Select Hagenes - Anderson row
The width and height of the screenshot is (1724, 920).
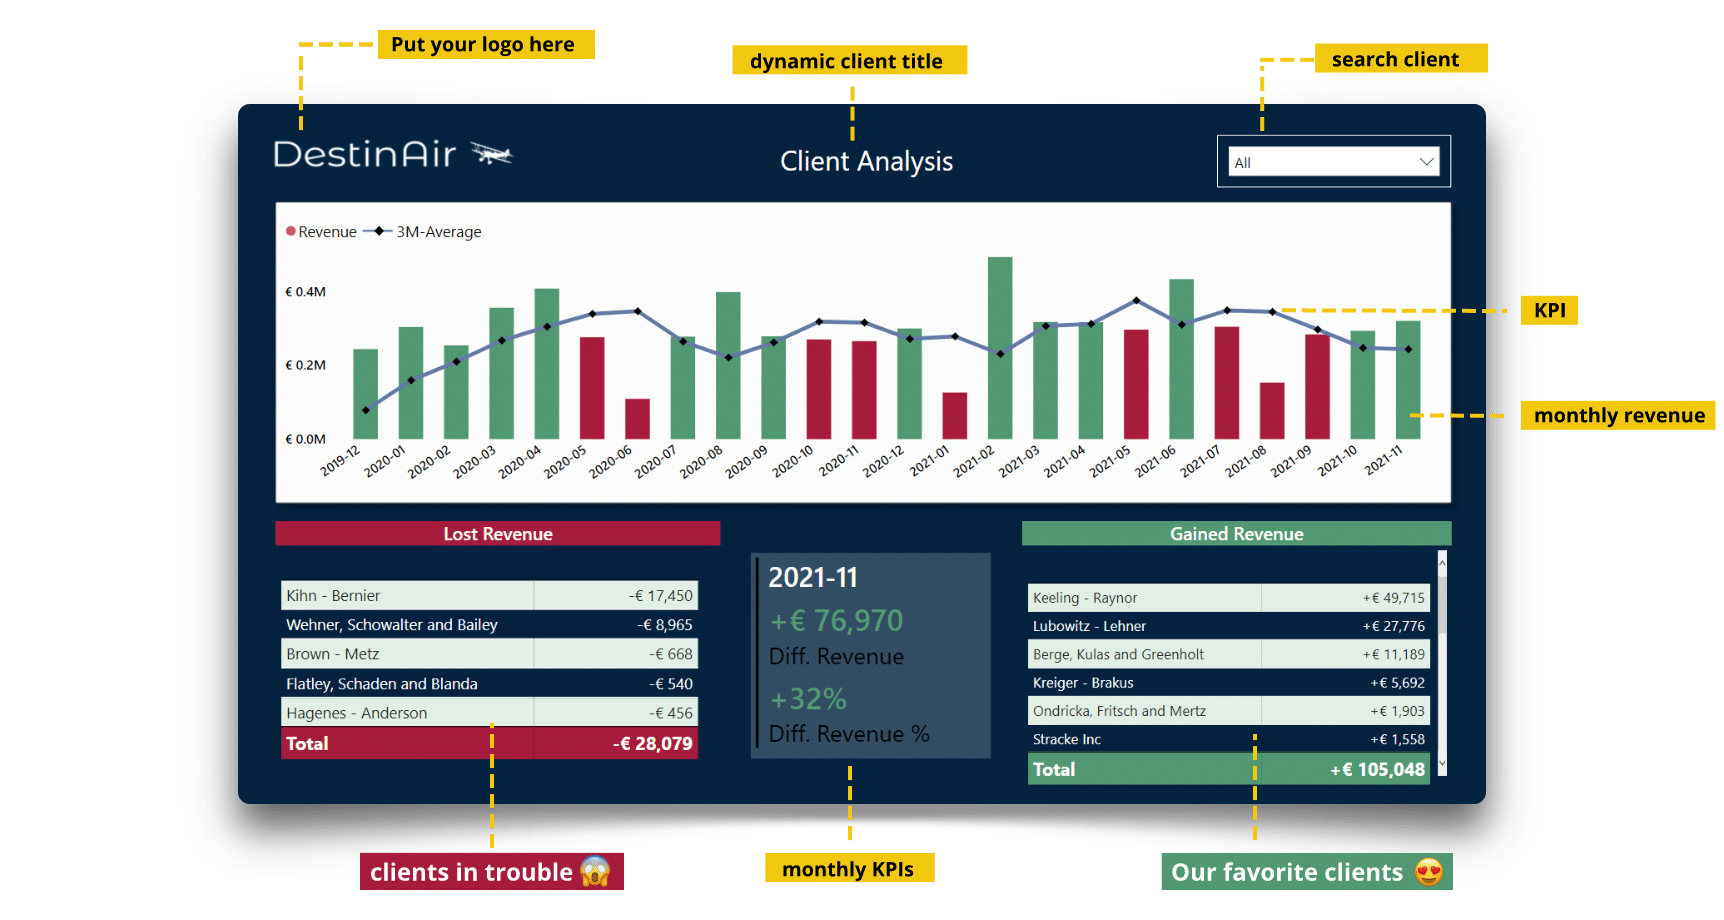click(489, 713)
